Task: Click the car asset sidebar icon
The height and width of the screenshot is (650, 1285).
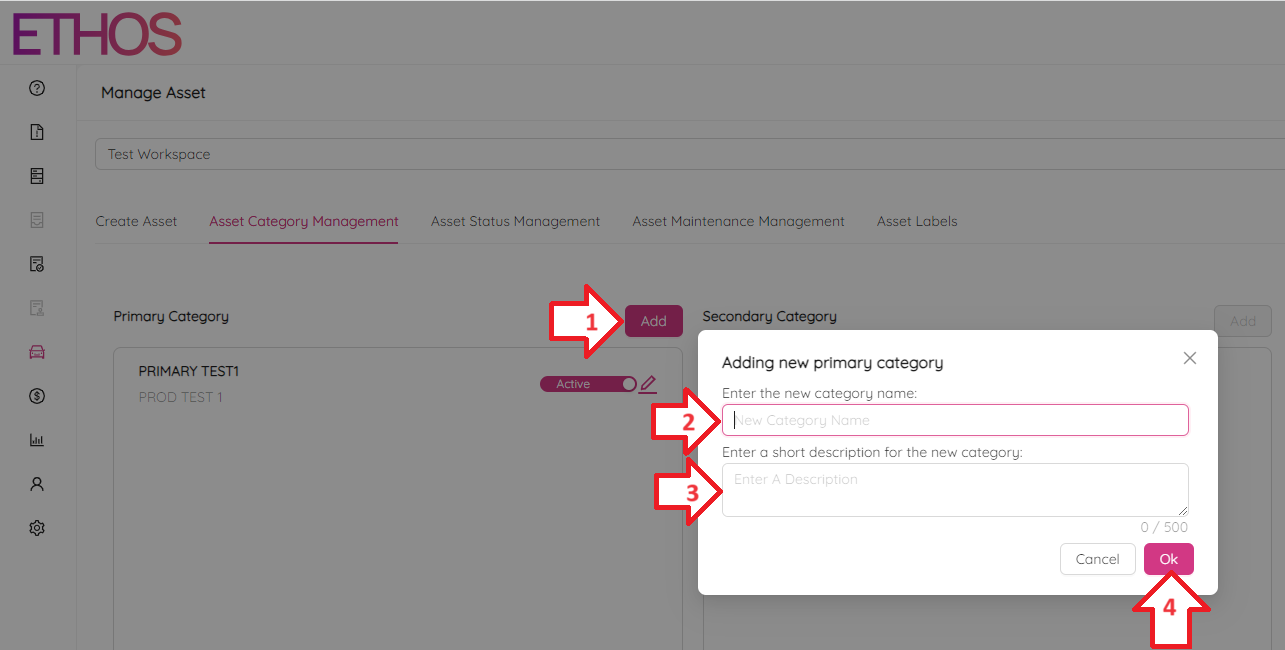Action: (x=37, y=352)
